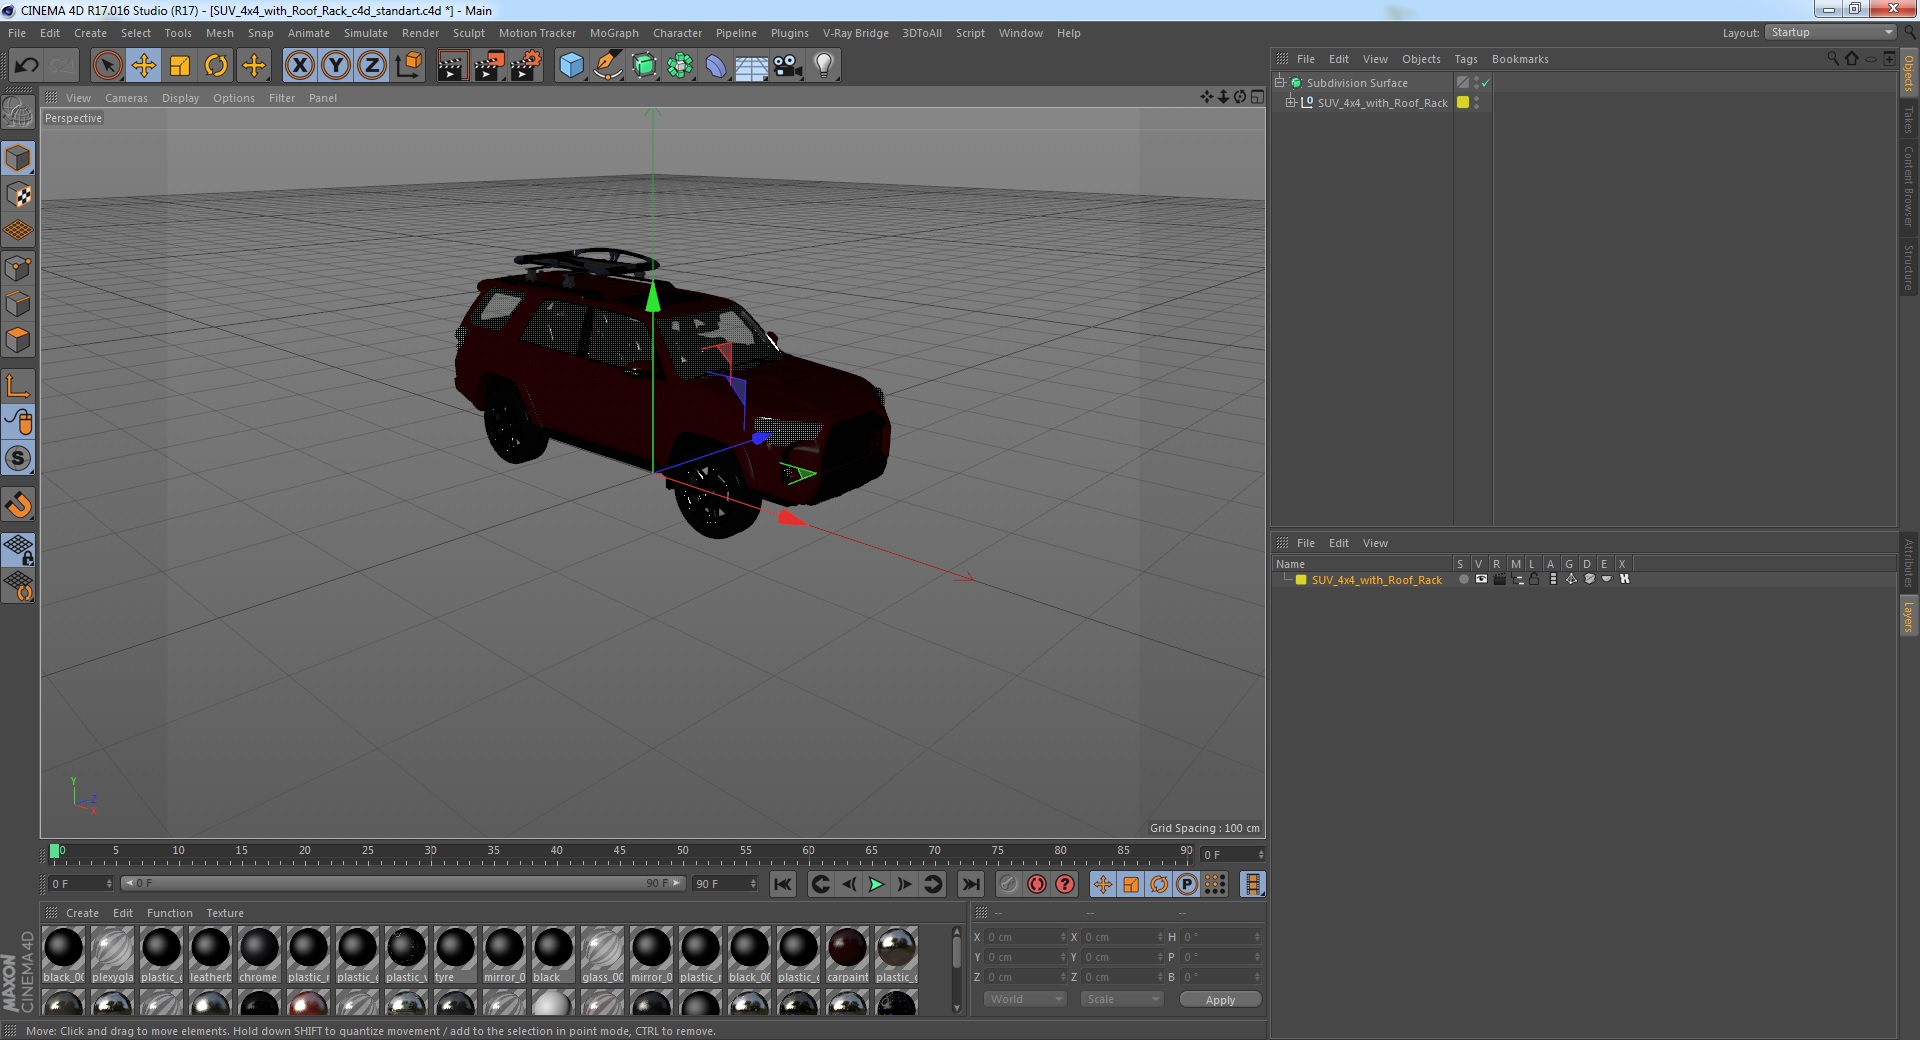The height and width of the screenshot is (1040, 1920).
Task: Open viewport Cameras menu
Action: (126, 98)
